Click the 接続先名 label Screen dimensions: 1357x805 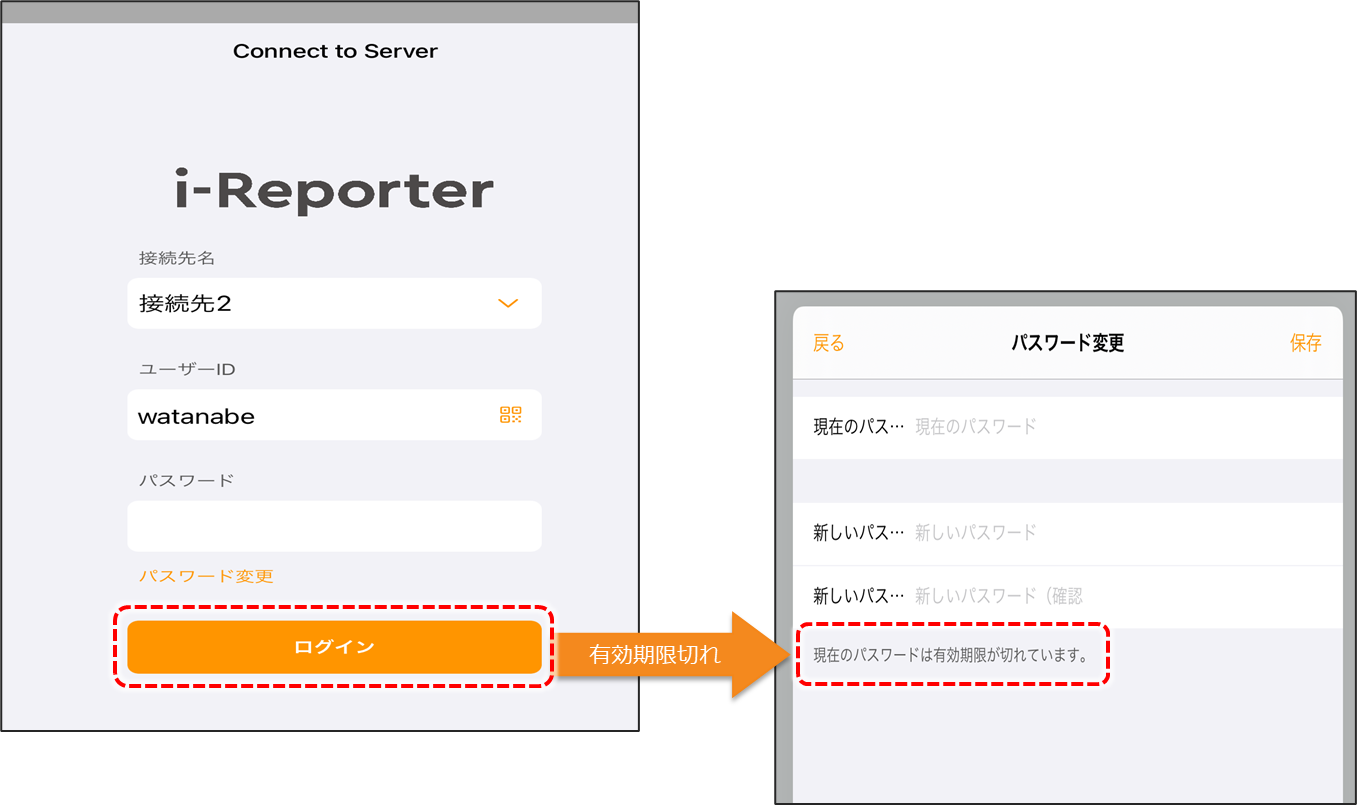coord(177,258)
